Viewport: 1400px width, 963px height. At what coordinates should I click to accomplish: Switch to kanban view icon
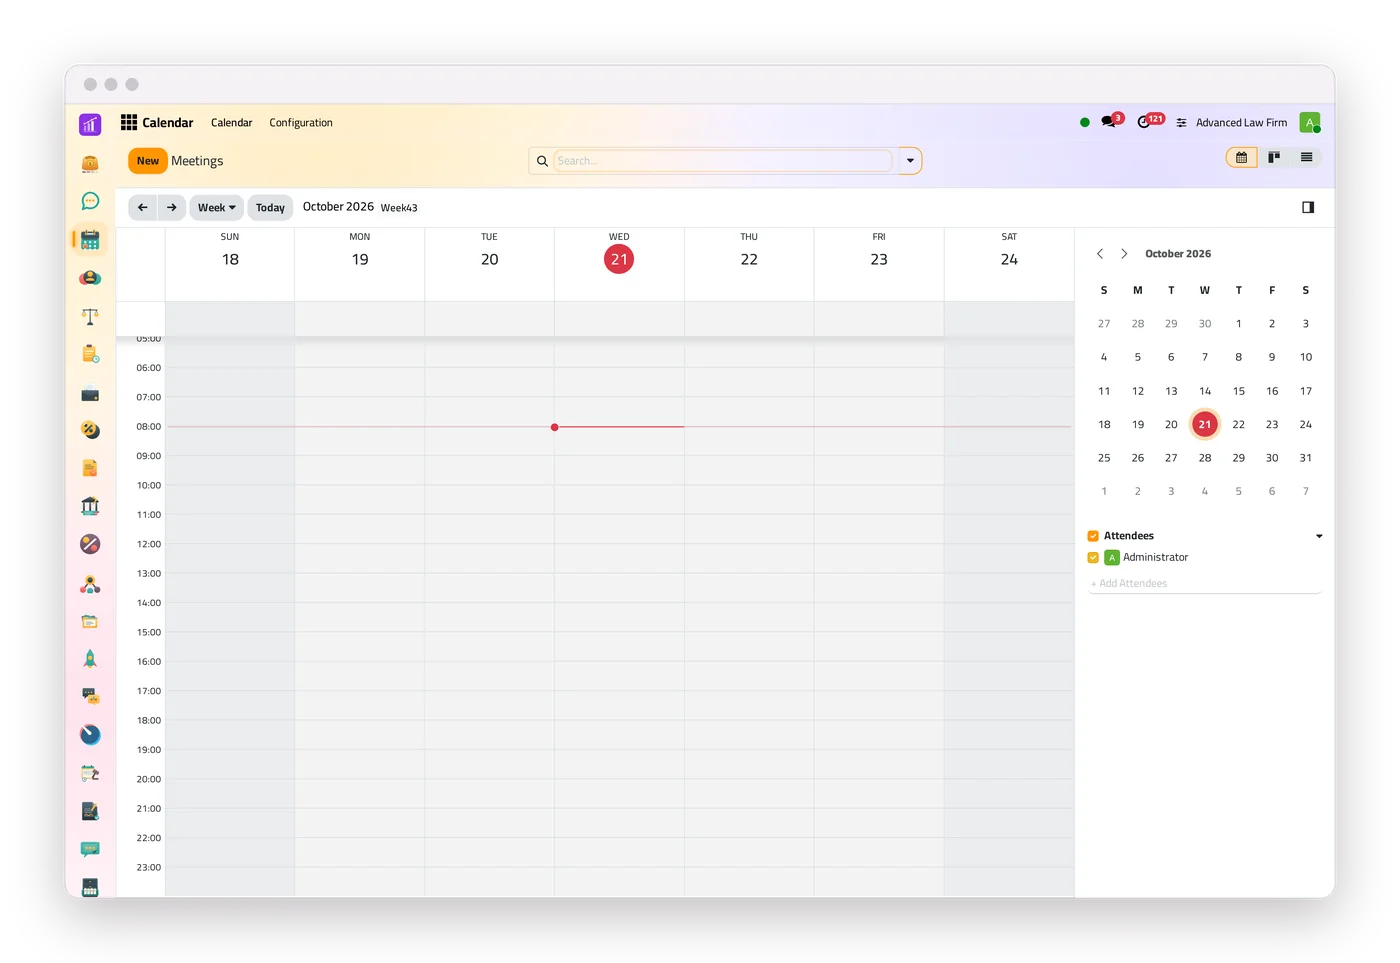(x=1274, y=157)
